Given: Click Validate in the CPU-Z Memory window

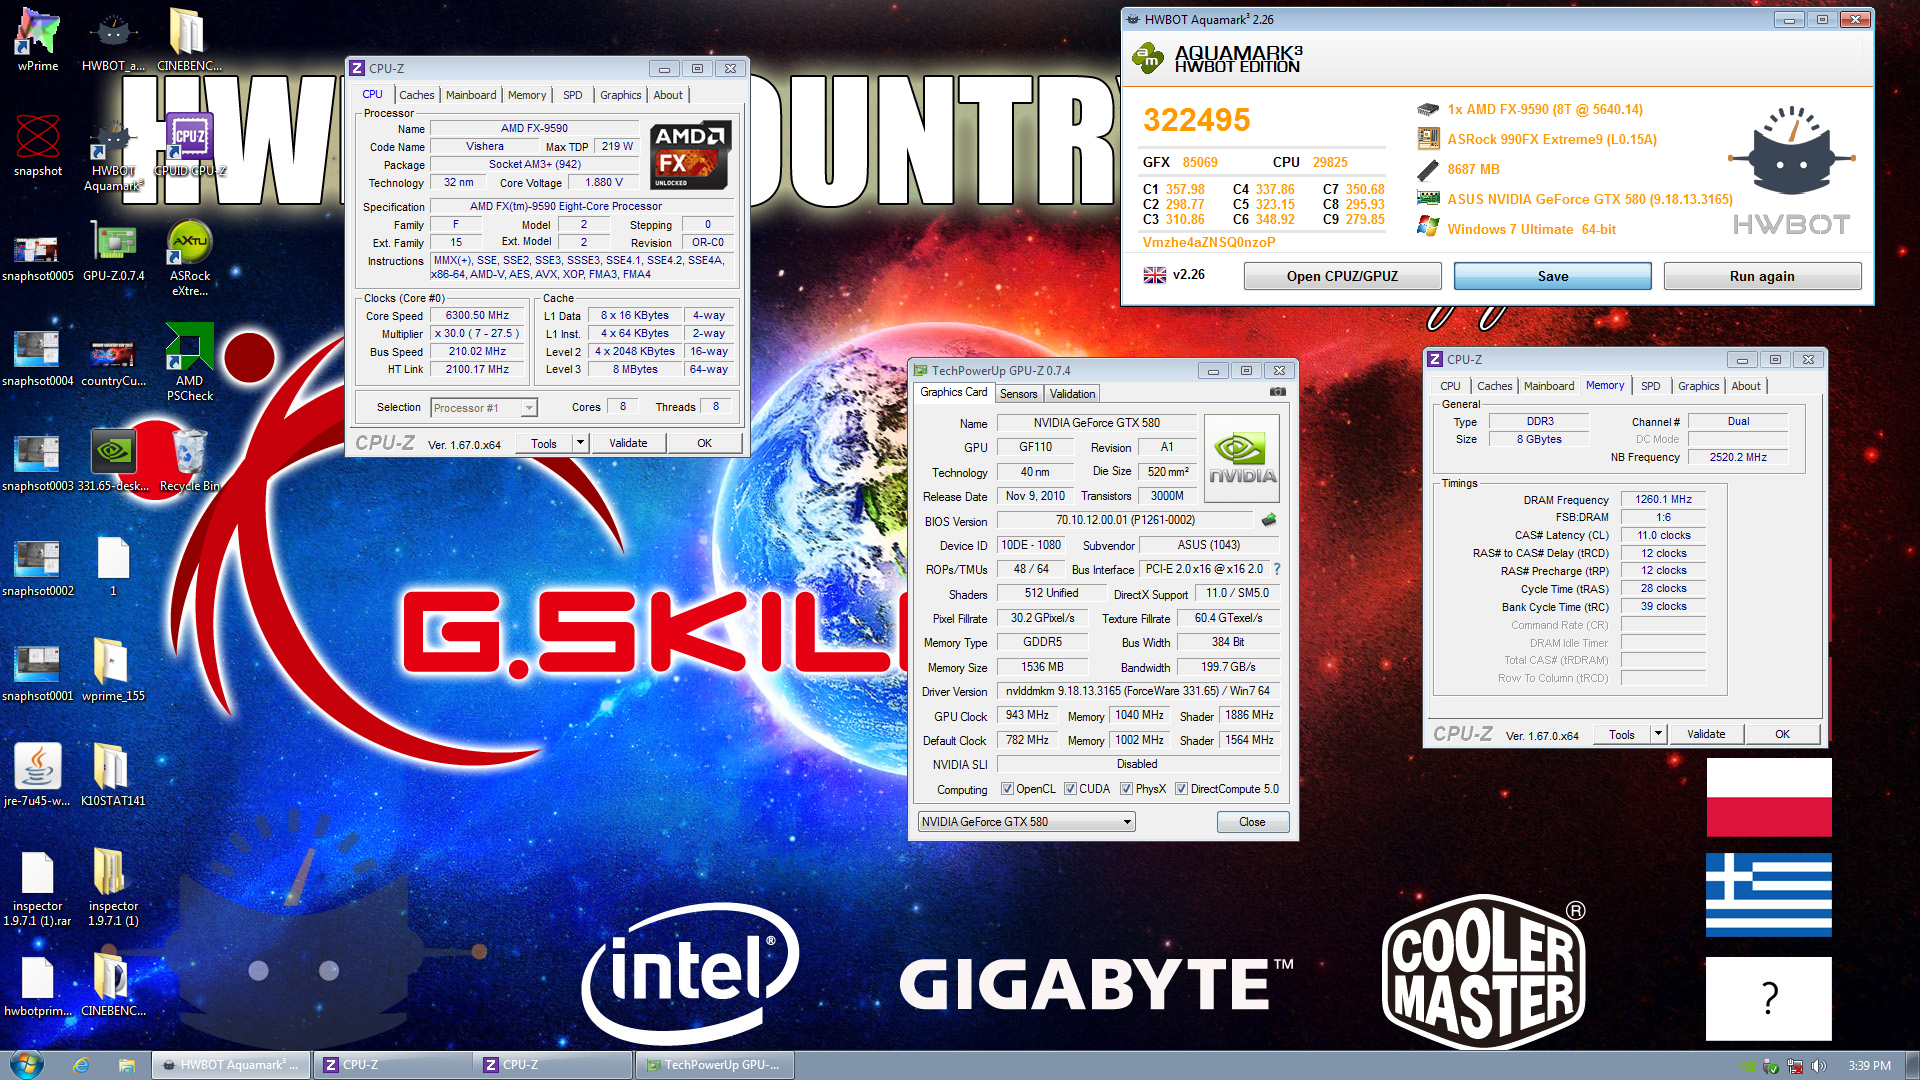Looking at the screenshot, I should click(1706, 734).
